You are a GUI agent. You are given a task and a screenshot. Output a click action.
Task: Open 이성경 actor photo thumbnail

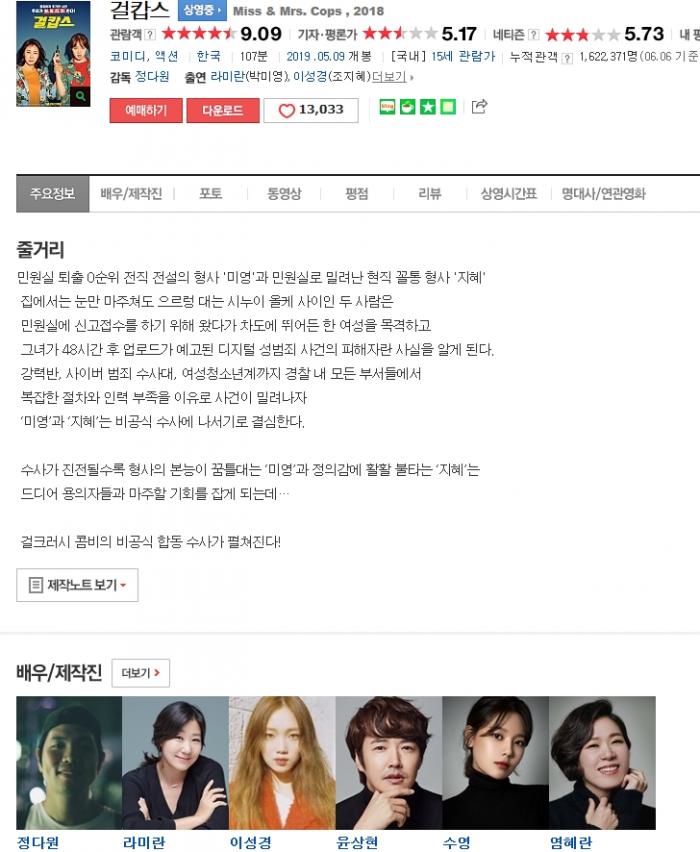click(282, 763)
